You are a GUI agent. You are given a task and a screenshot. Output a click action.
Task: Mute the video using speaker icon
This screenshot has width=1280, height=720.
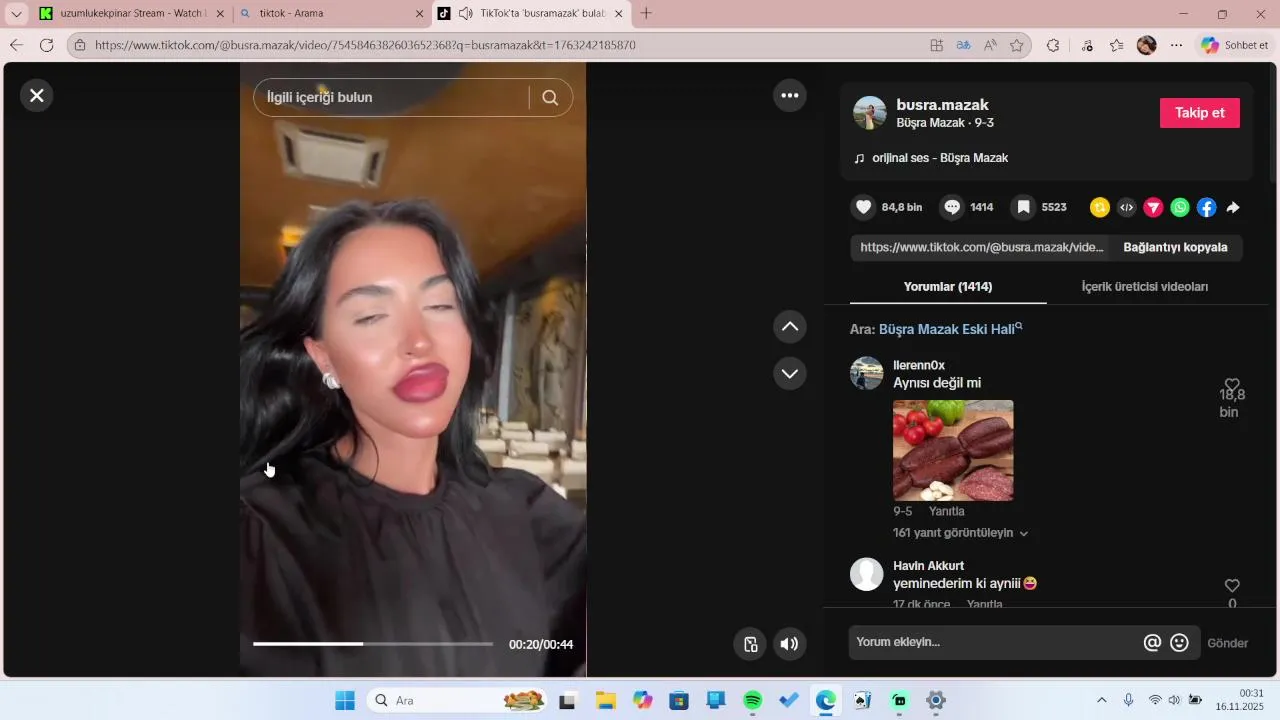tap(790, 644)
